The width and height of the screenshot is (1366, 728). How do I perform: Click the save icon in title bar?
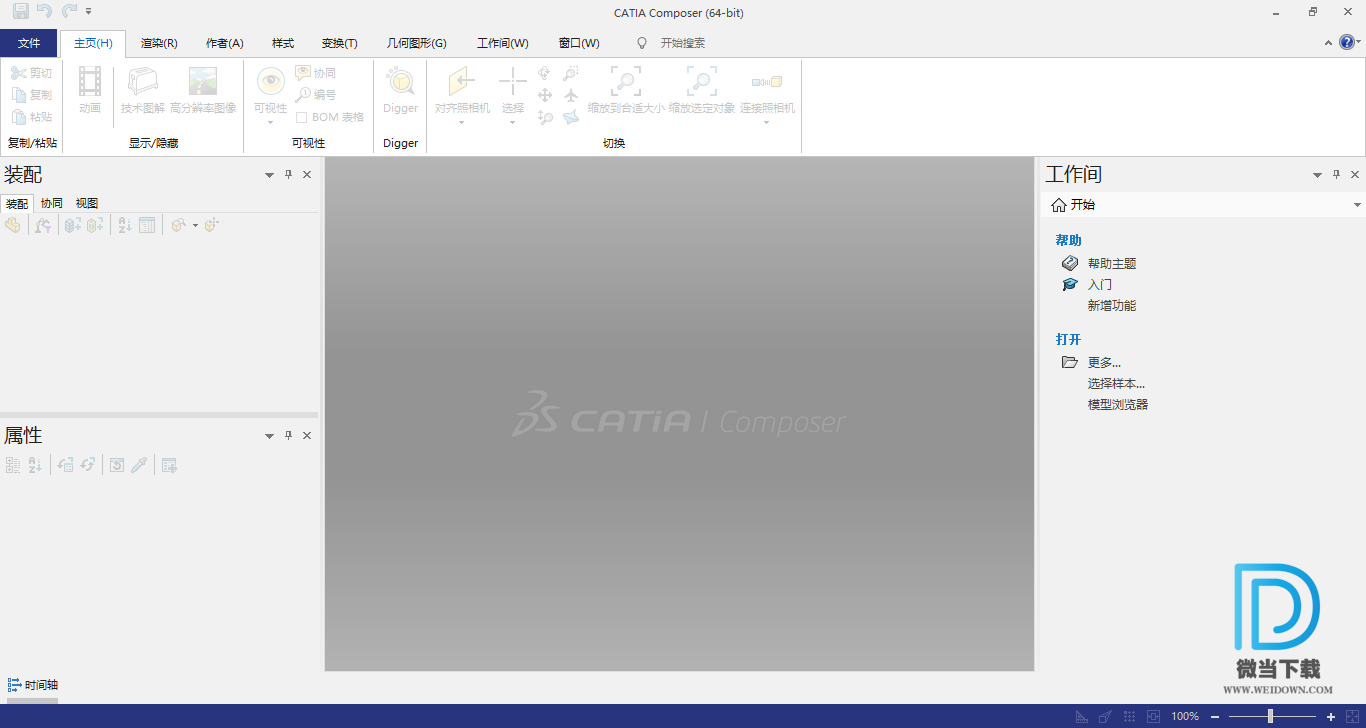(21, 11)
